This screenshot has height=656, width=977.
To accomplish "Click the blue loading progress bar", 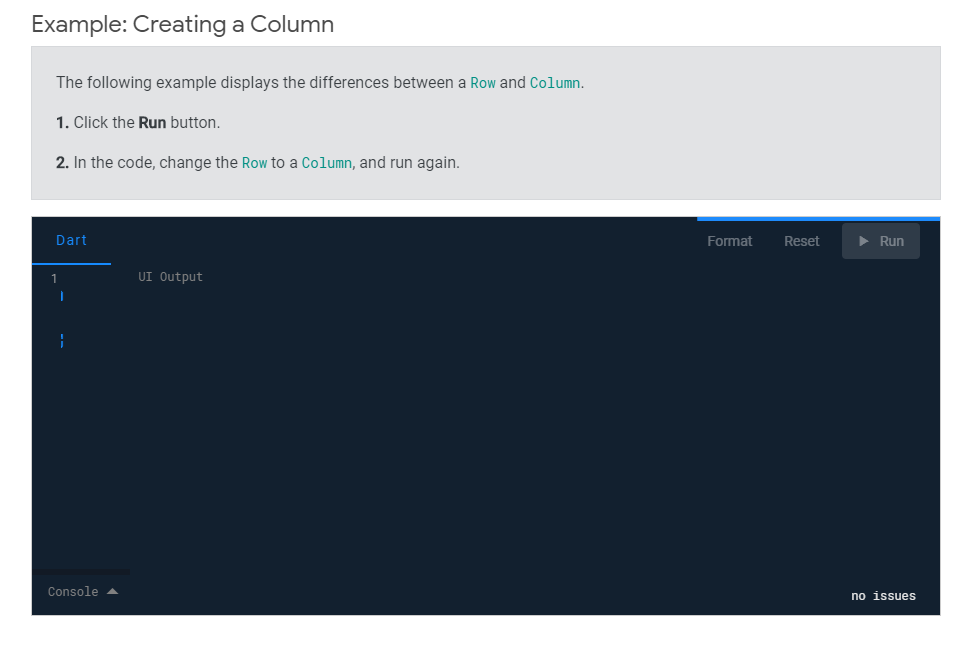I will coord(818,219).
